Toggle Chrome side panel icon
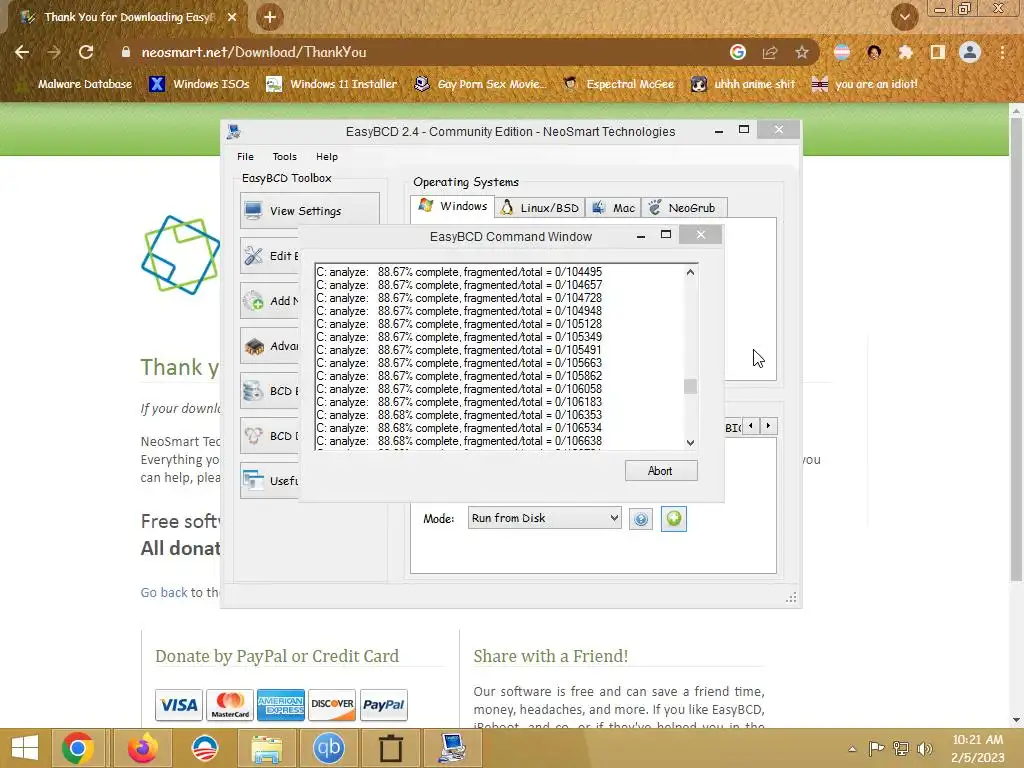The image size is (1024, 768). 937,52
